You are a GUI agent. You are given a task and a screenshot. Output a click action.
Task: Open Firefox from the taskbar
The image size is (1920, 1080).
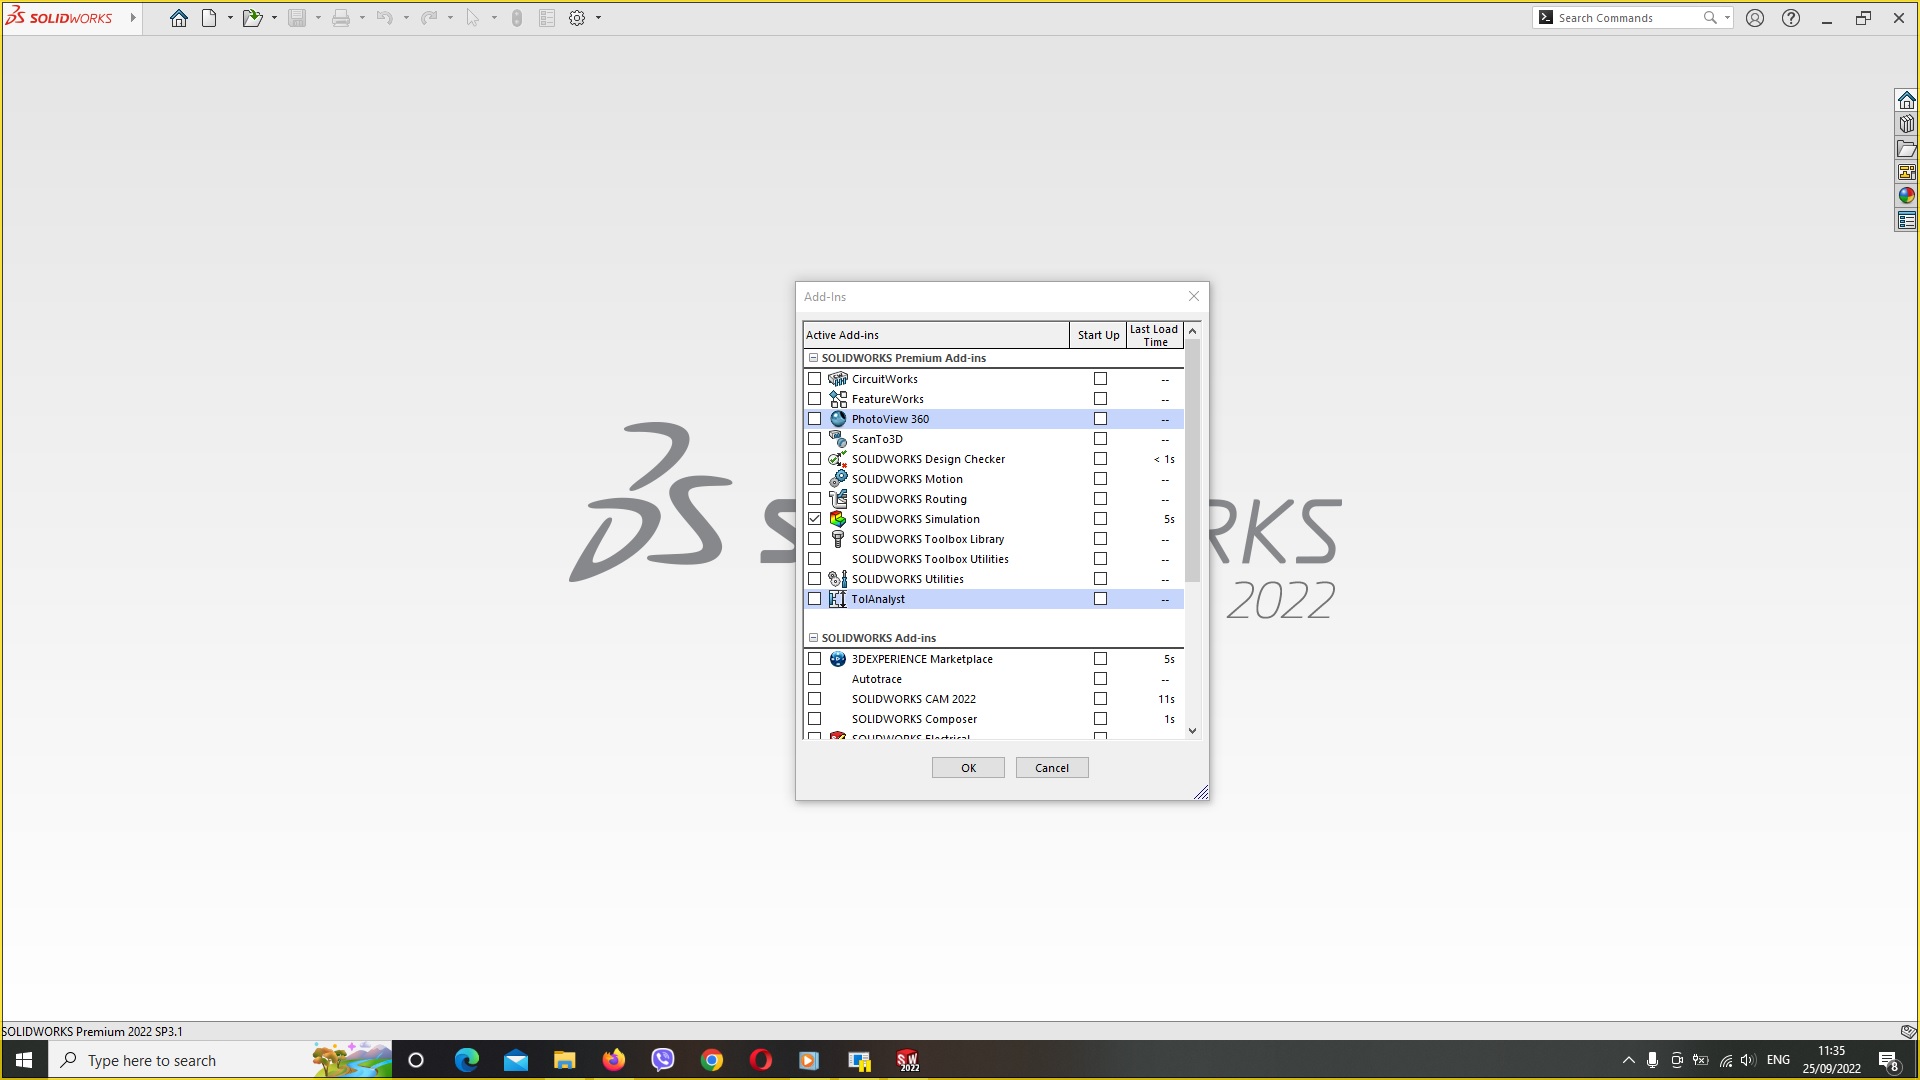[614, 1060]
